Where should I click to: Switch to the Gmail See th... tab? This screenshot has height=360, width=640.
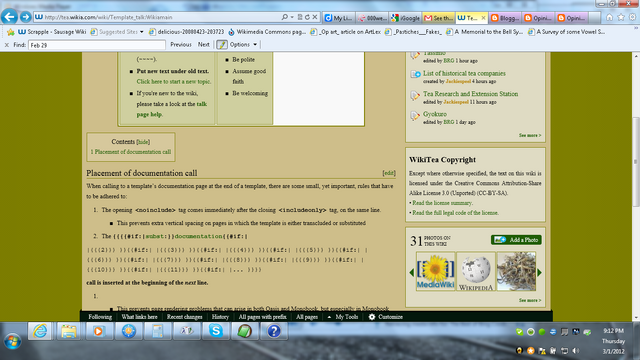click(439, 18)
